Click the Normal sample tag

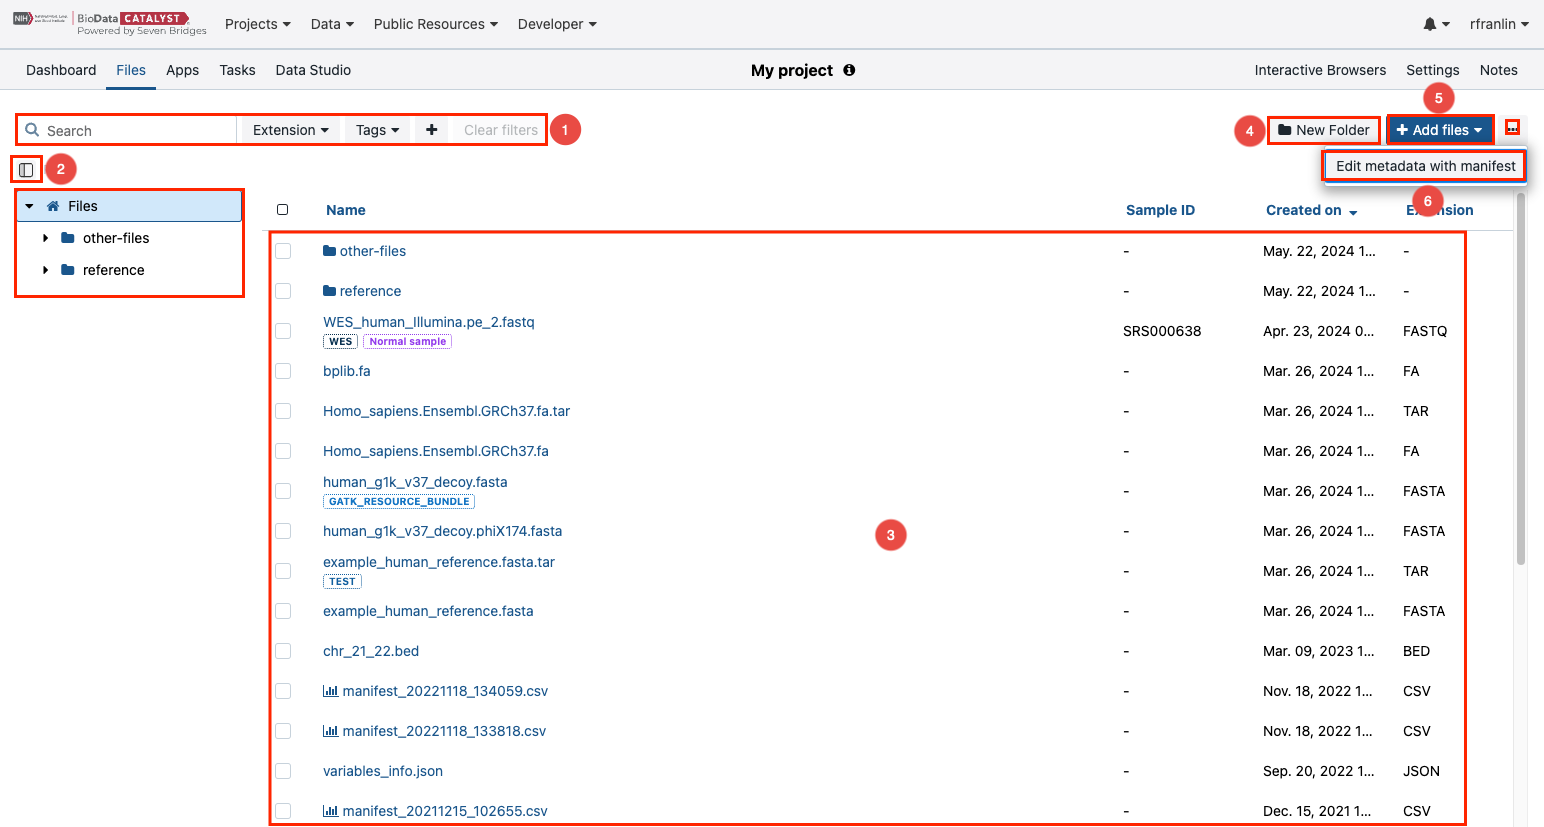407,341
